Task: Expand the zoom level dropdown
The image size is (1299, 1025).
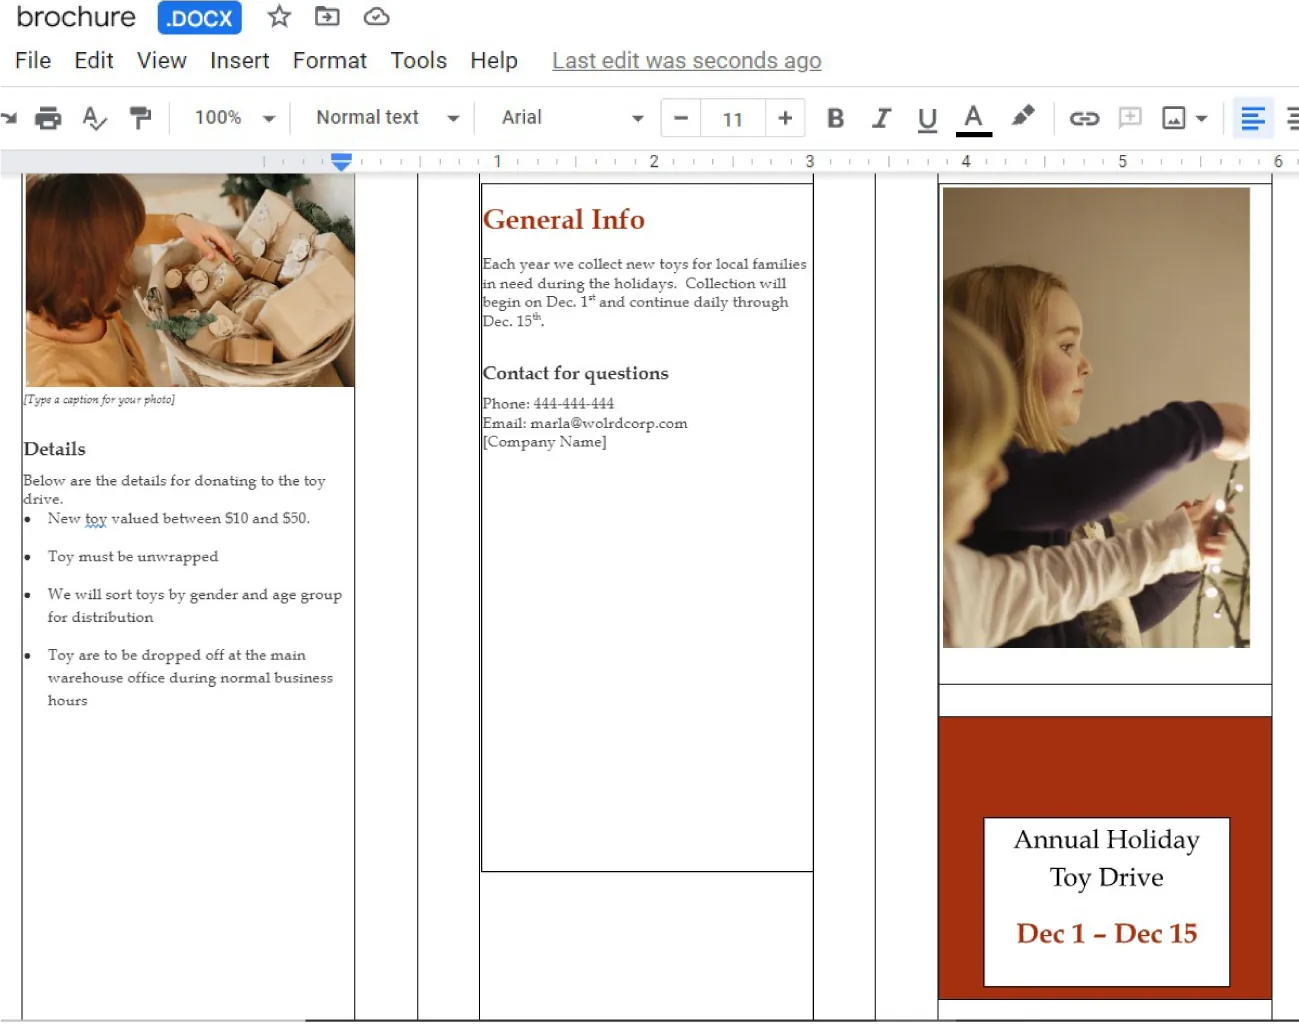Action: pos(230,117)
